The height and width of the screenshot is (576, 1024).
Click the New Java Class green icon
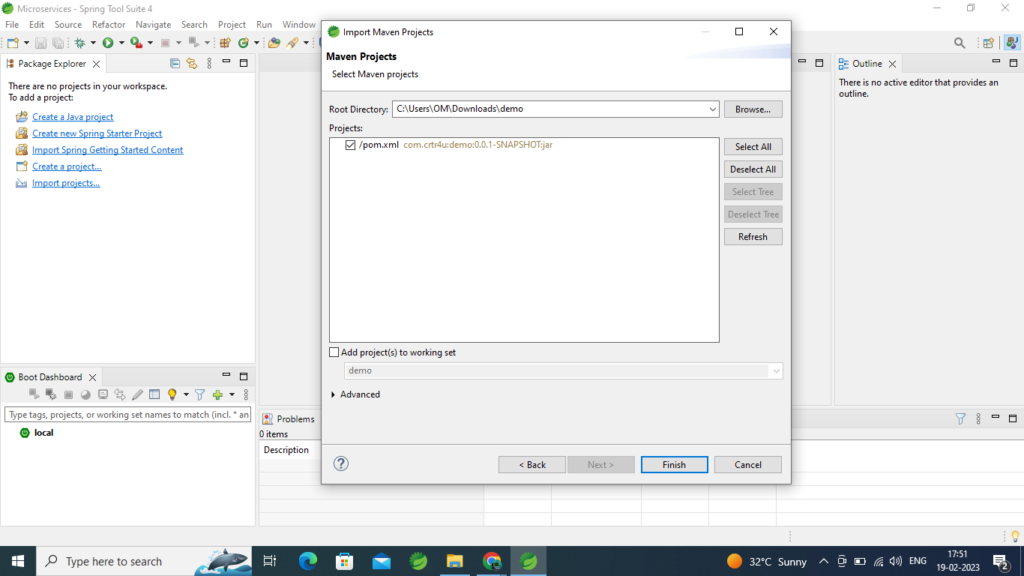click(244, 42)
